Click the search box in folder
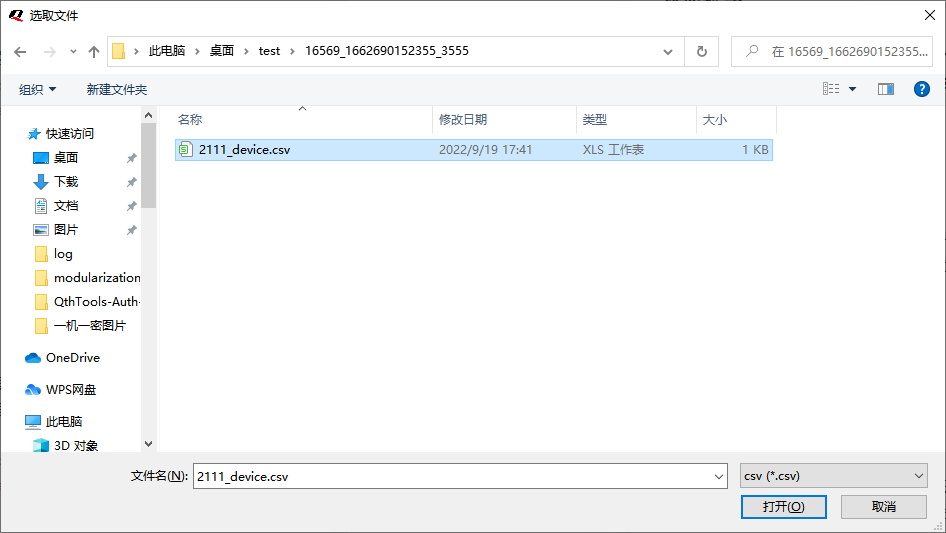The width and height of the screenshot is (946, 533). pyautogui.click(x=832, y=51)
